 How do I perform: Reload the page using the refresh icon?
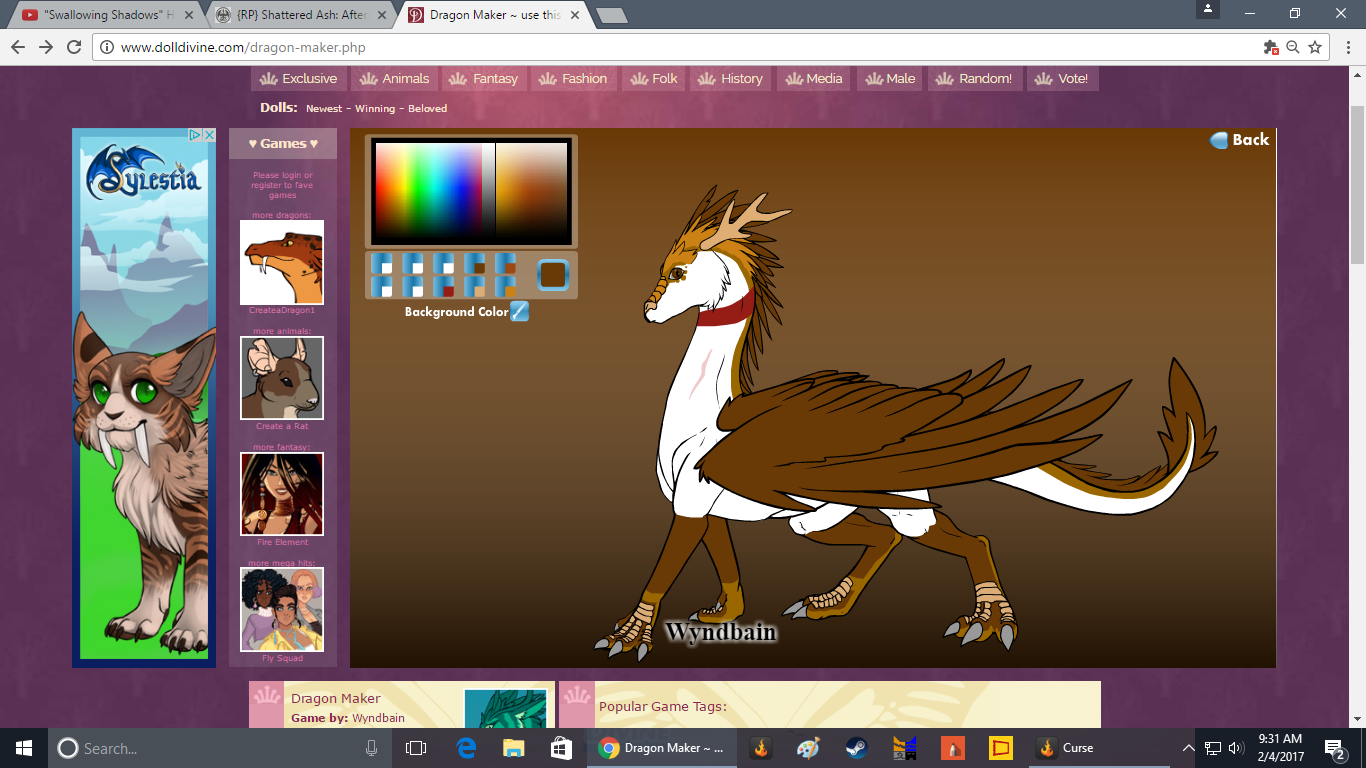[74, 47]
